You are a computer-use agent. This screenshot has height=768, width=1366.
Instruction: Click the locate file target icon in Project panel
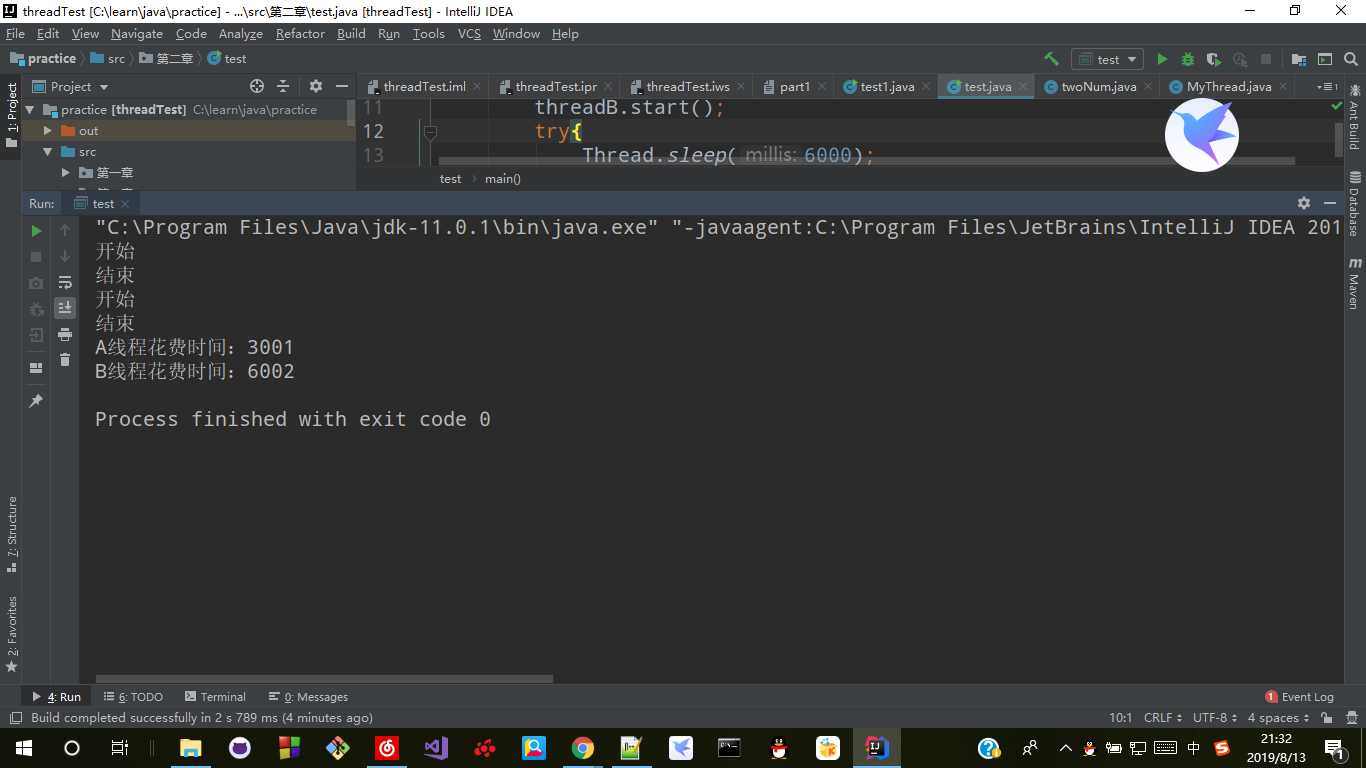257,87
